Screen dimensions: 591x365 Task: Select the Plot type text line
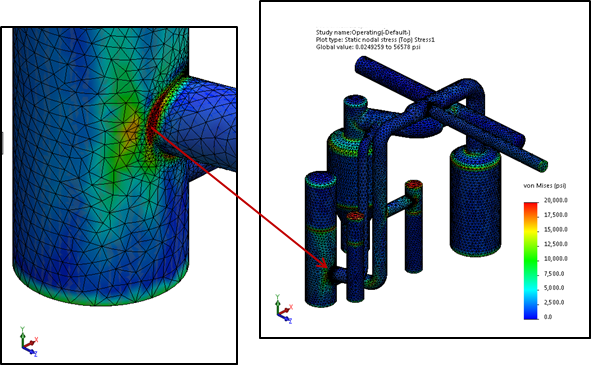pos(375,40)
